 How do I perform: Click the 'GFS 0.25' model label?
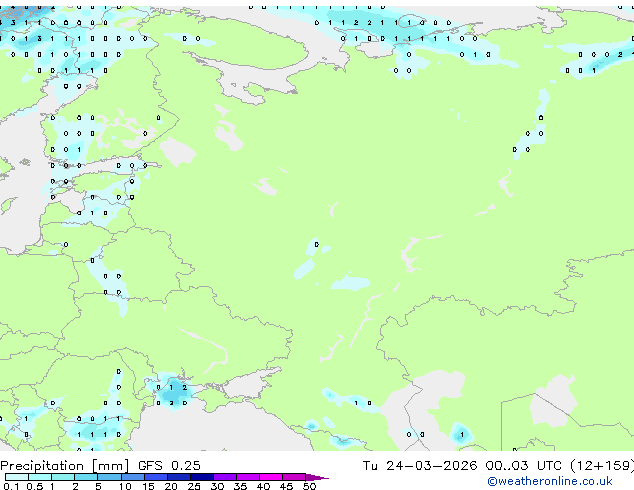[x=169, y=466]
